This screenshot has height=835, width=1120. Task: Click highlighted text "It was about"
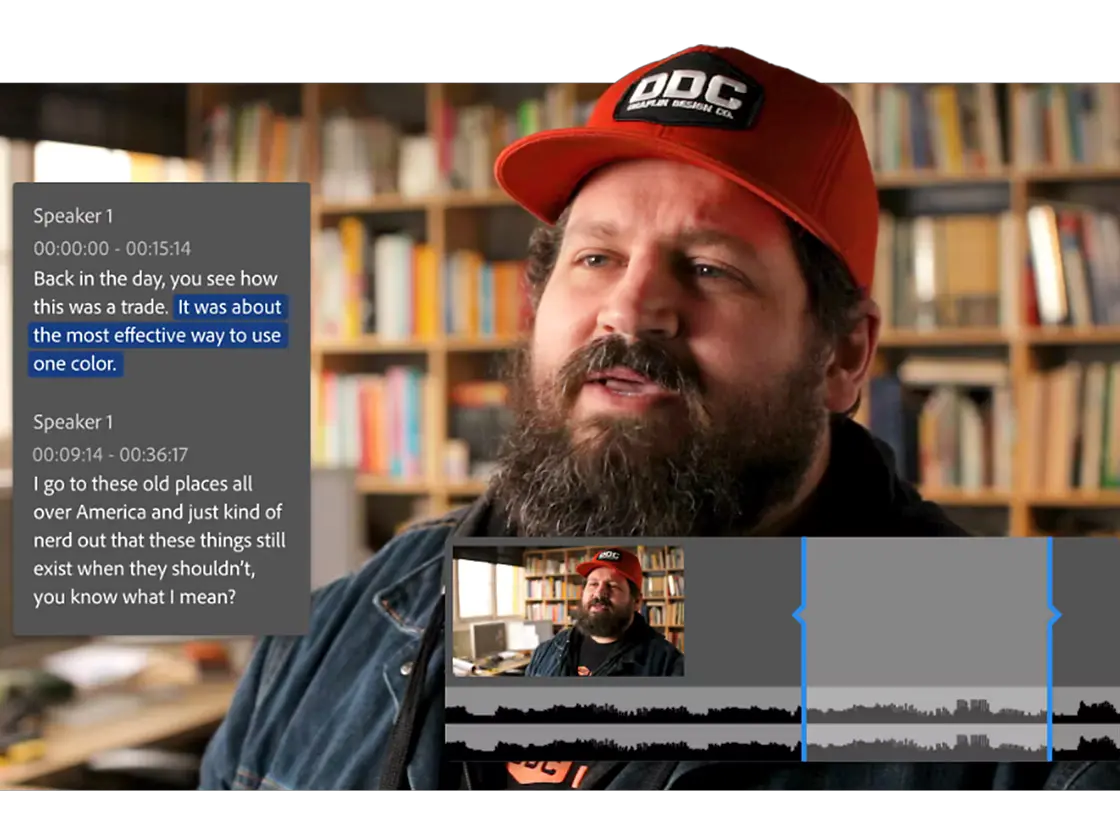pyautogui.click(x=229, y=307)
